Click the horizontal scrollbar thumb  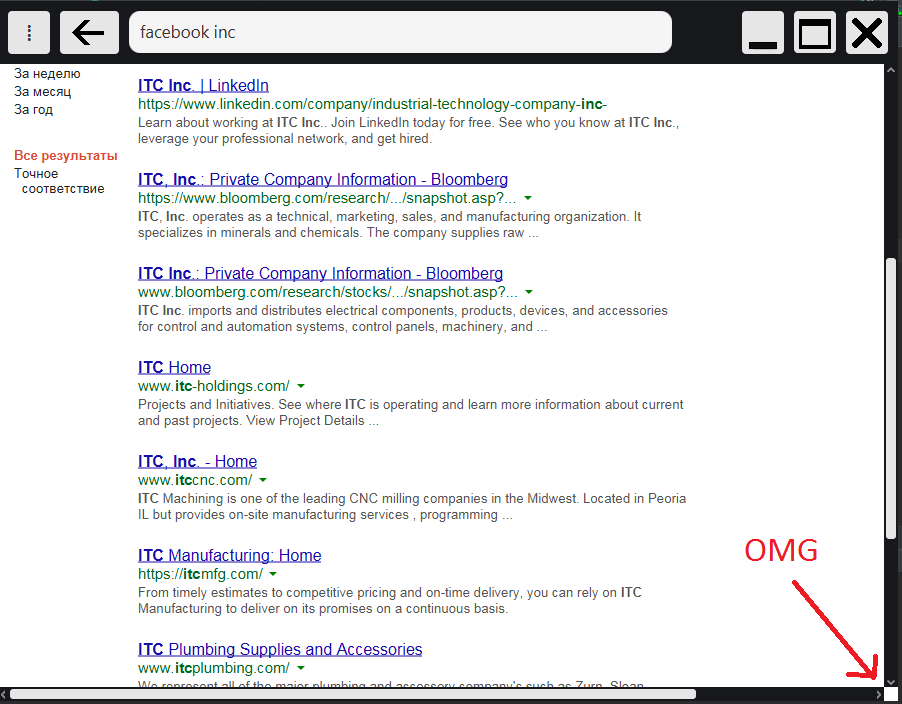(353, 694)
